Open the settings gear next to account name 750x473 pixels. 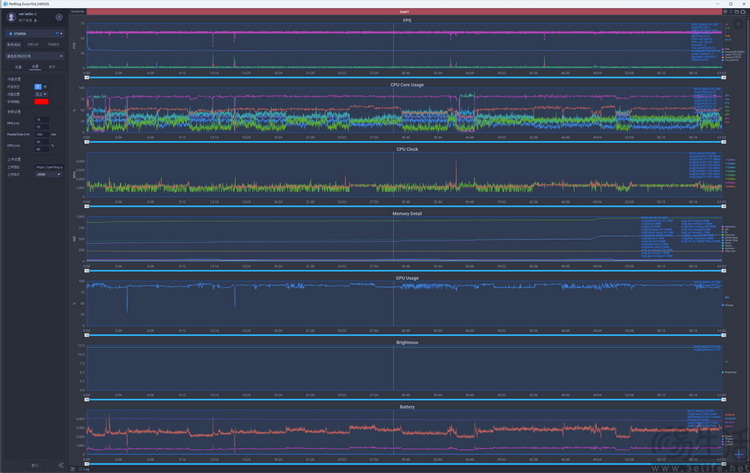click(59, 17)
